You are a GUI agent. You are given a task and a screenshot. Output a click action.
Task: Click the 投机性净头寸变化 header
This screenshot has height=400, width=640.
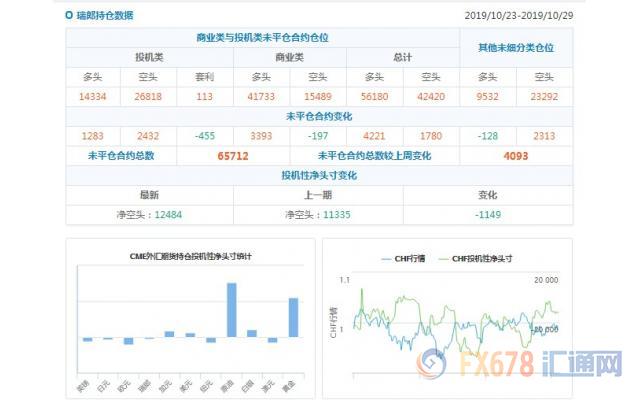(x=319, y=176)
